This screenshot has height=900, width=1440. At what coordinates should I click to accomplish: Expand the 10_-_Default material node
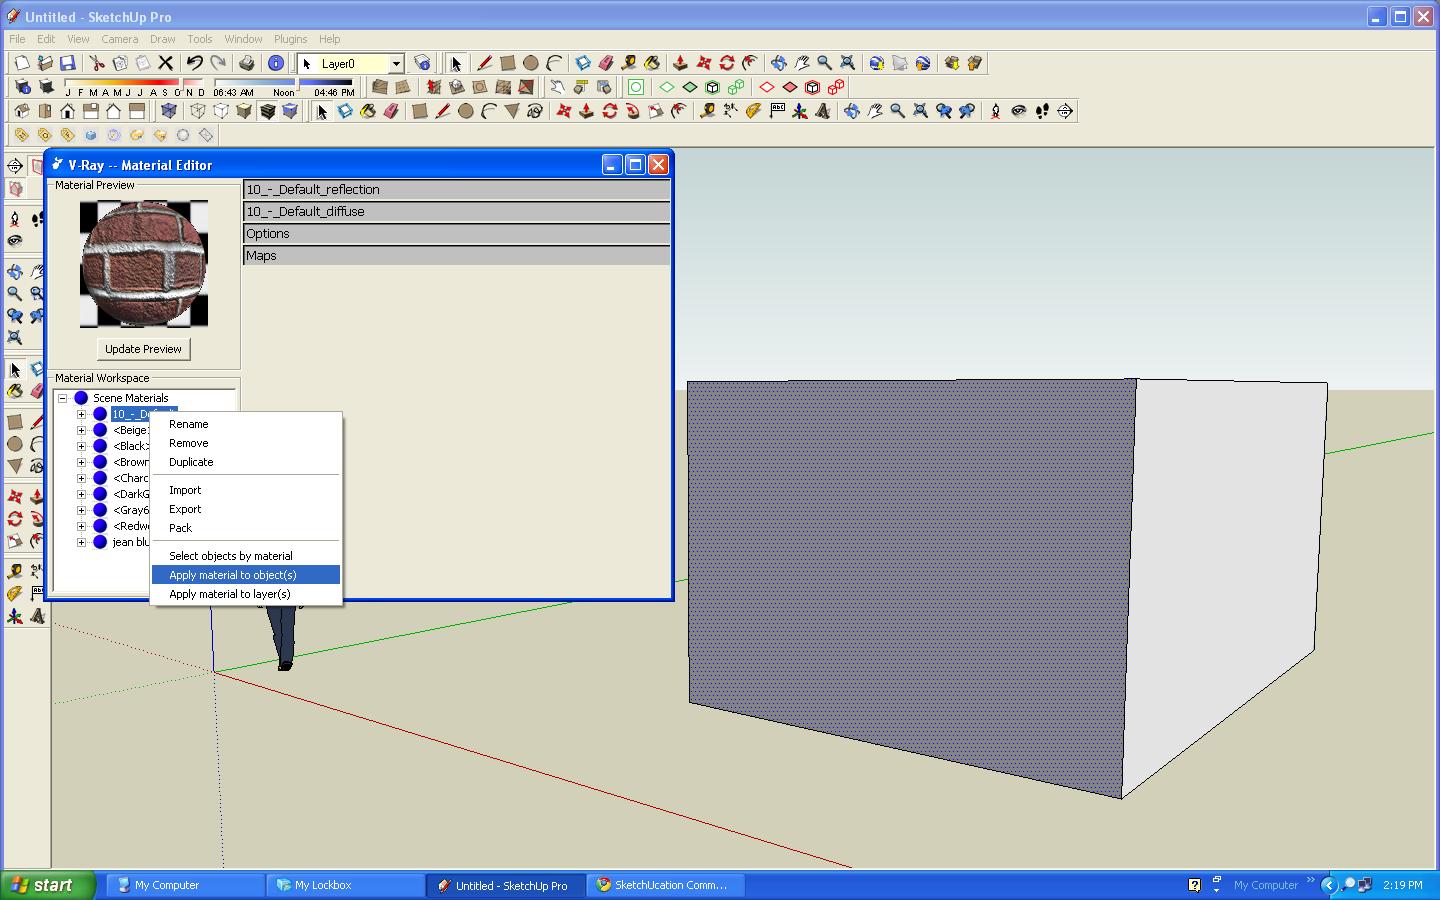point(82,414)
